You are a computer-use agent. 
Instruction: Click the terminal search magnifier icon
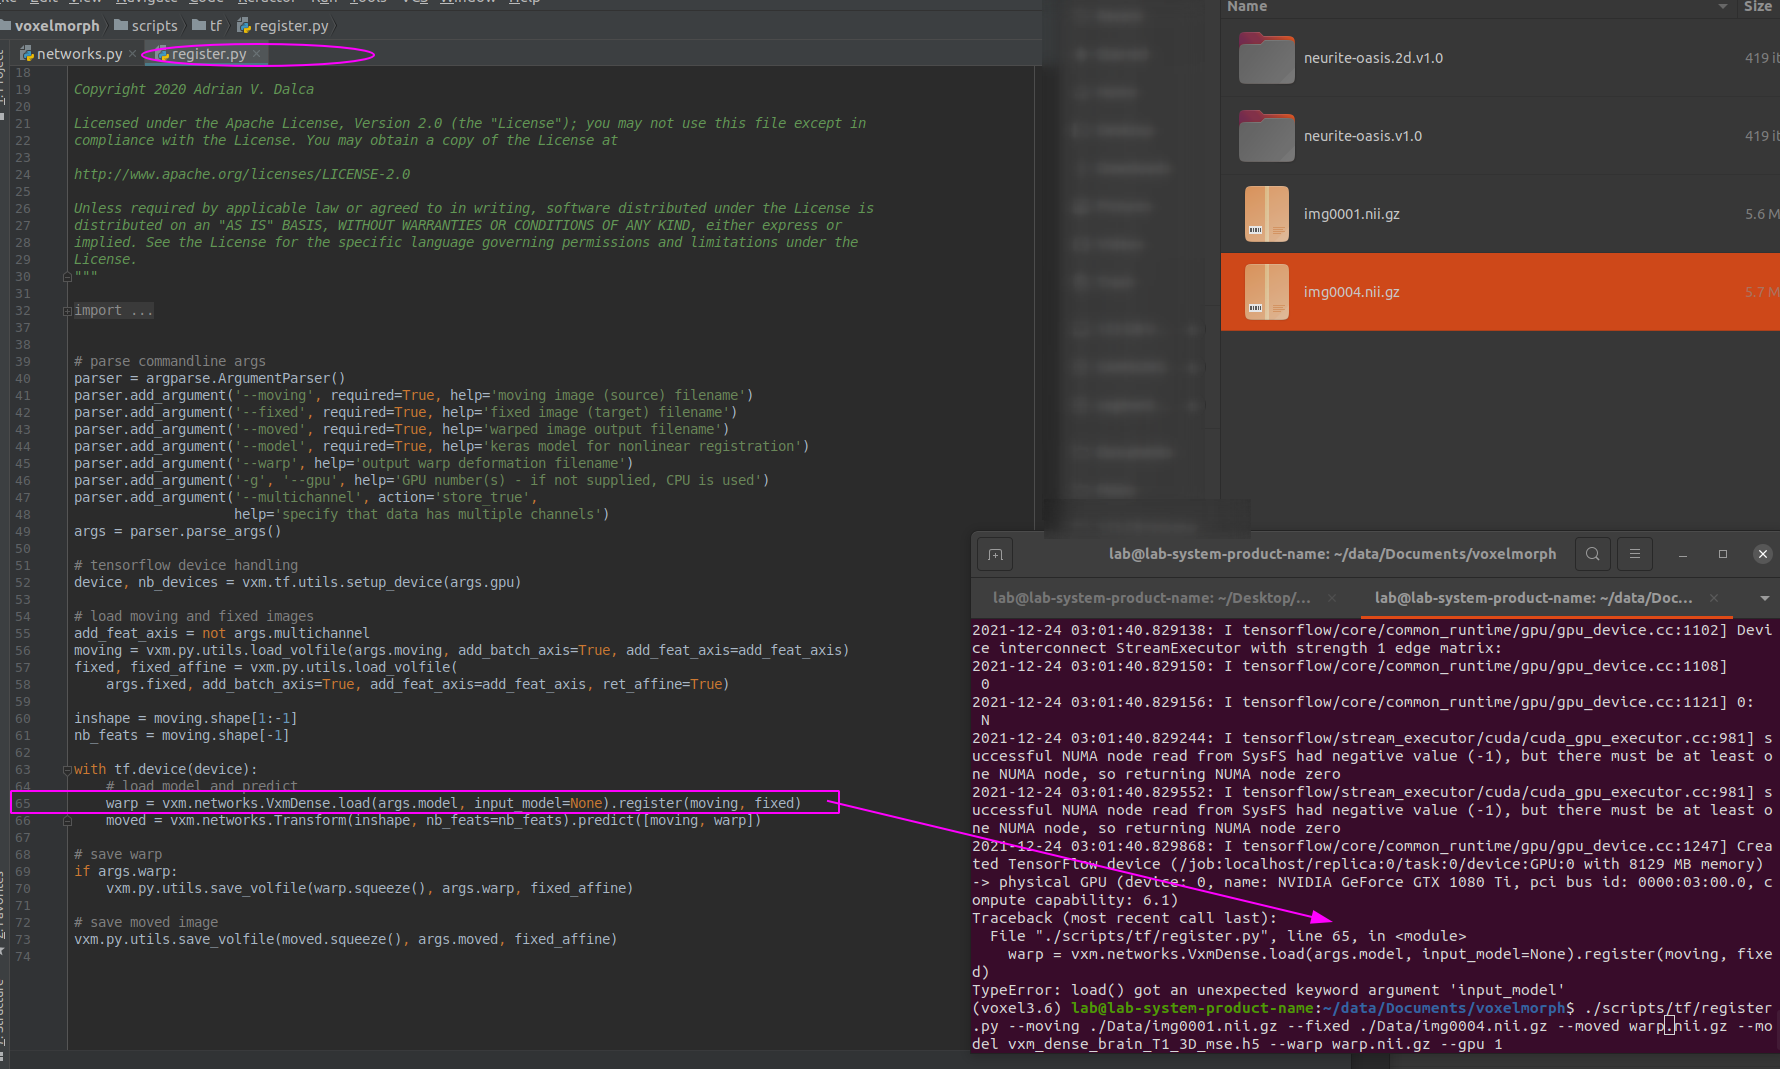pos(1592,553)
